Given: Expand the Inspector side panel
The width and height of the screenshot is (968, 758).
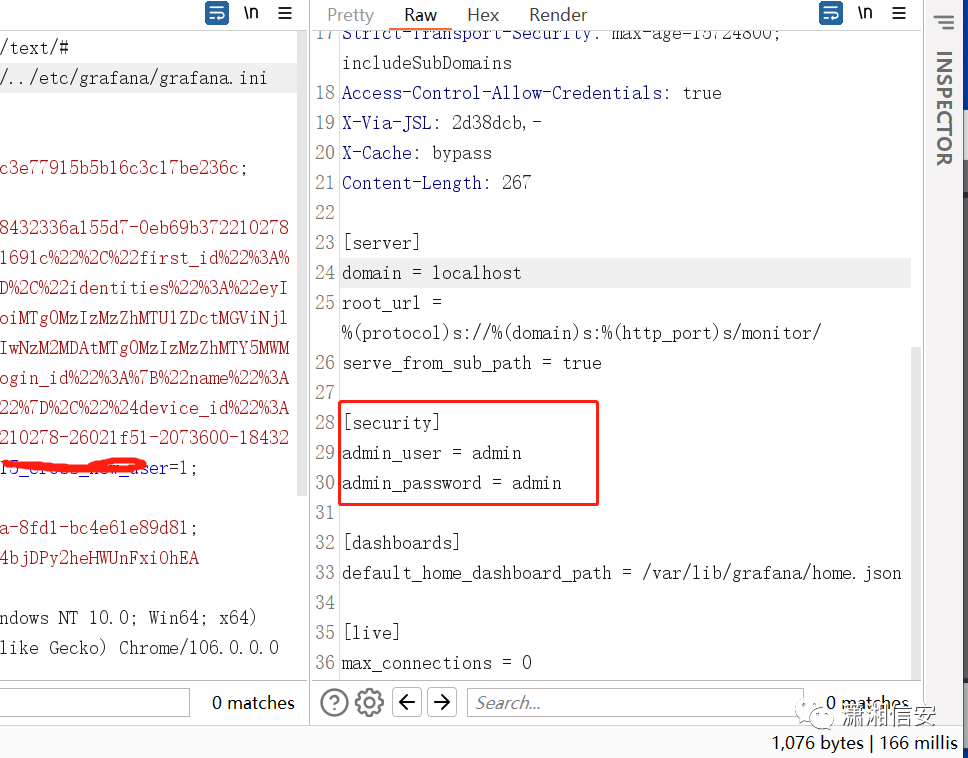Looking at the screenshot, I should [x=944, y=108].
